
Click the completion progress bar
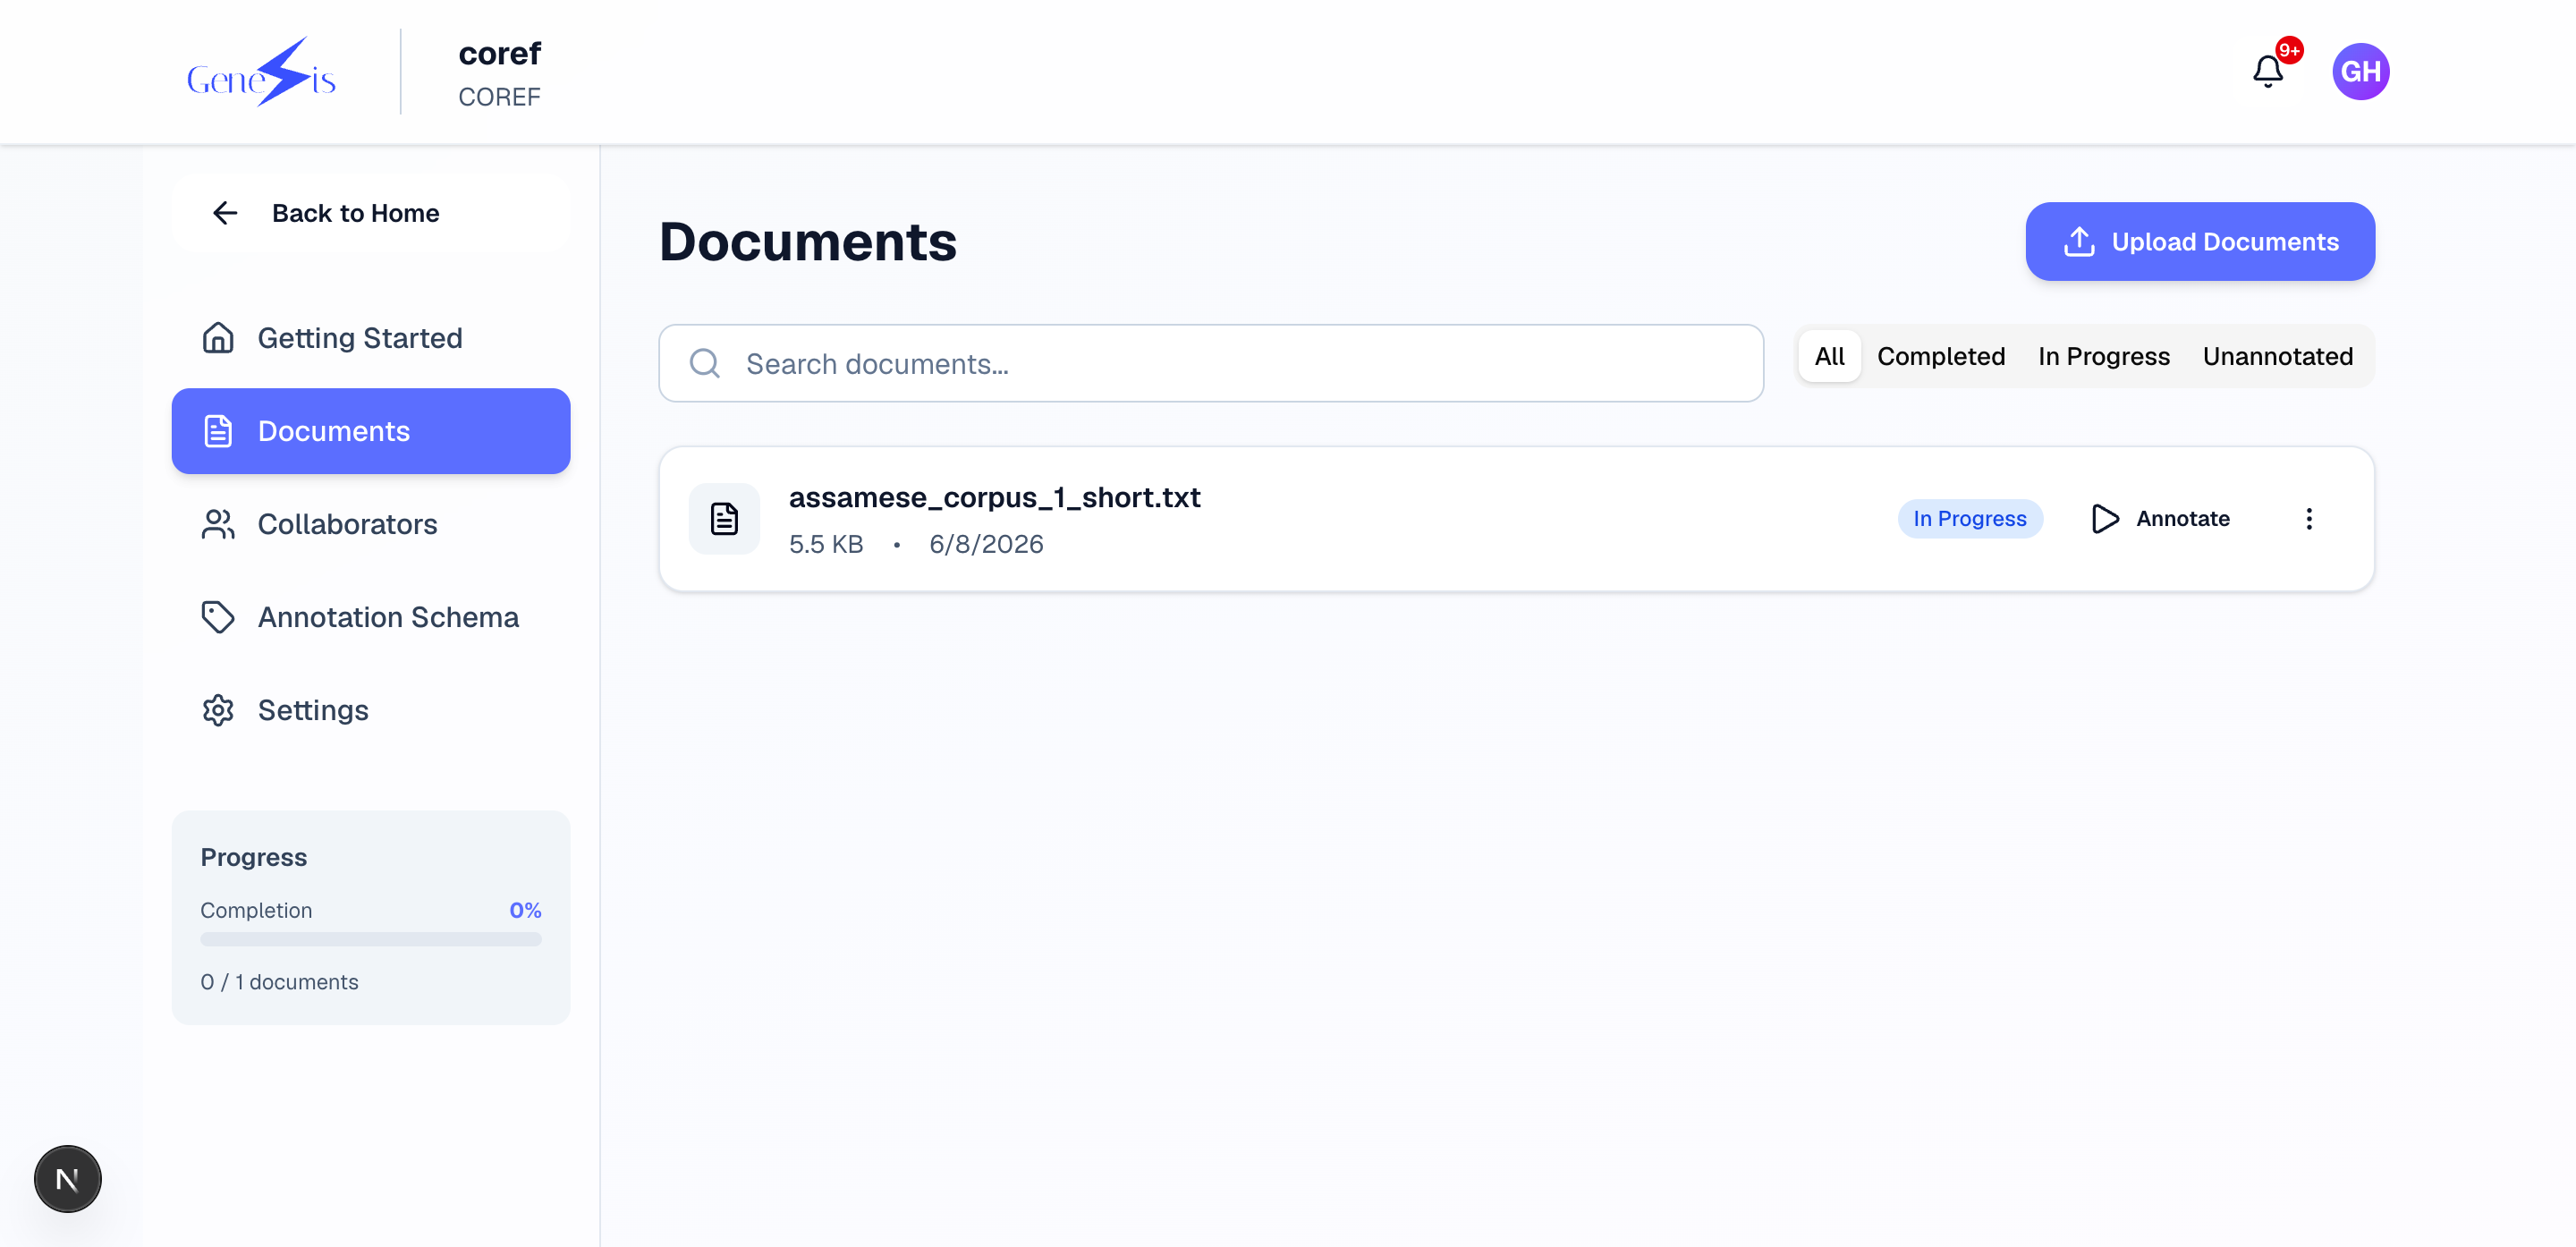tap(371, 939)
